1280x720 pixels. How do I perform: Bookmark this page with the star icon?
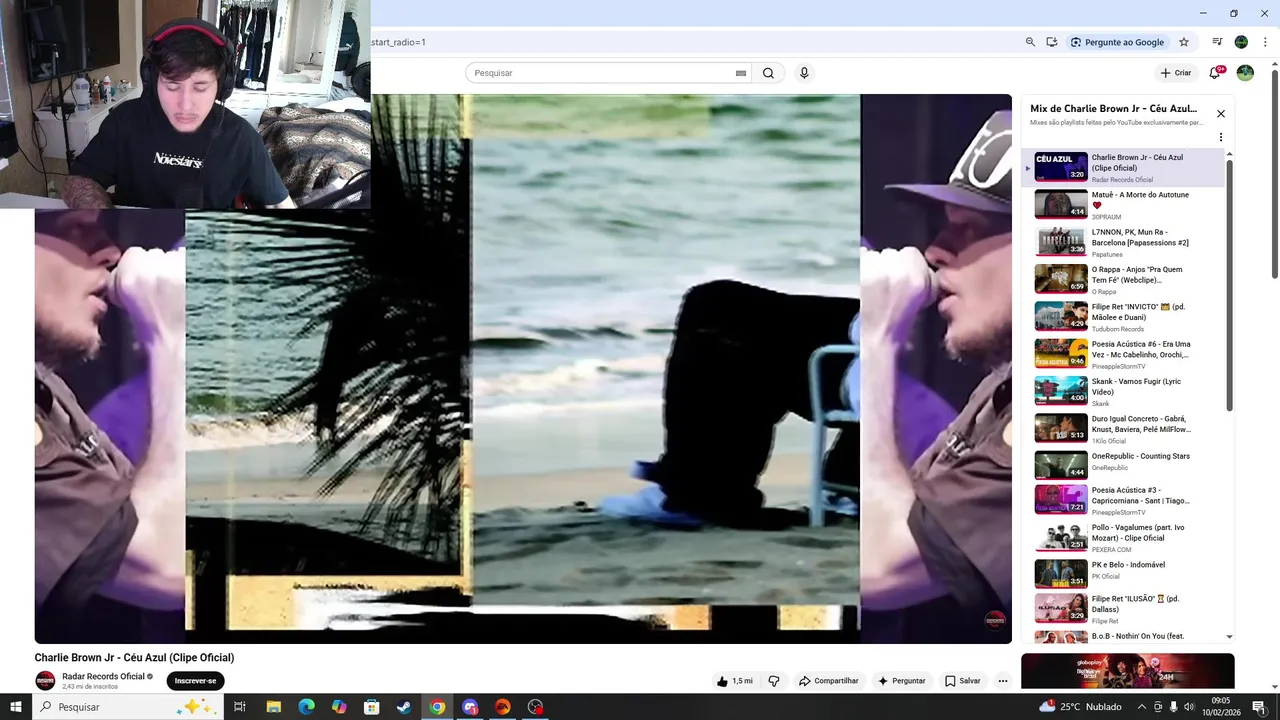pyautogui.click(x=1184, y=42)
